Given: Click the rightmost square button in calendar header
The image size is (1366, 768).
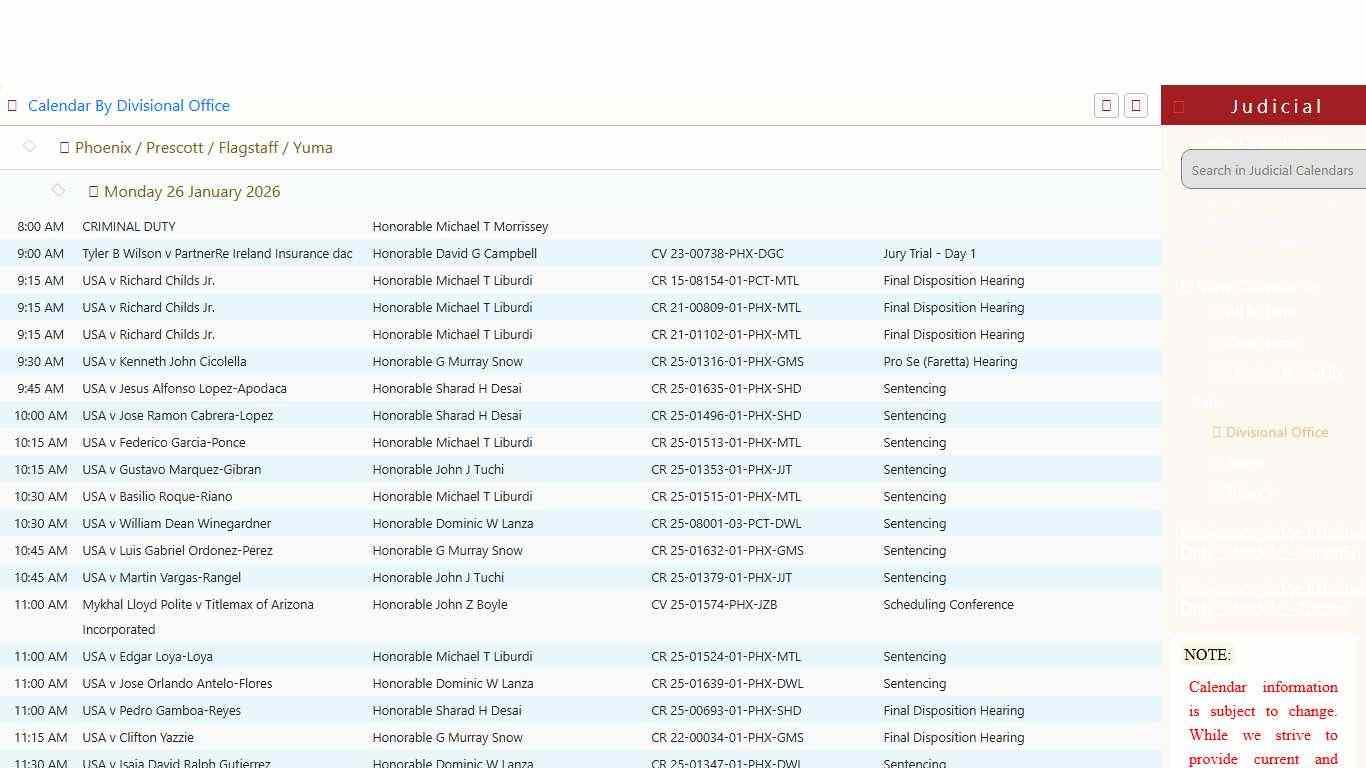Looking at the screenshot, I should (x=1136, y=106).
